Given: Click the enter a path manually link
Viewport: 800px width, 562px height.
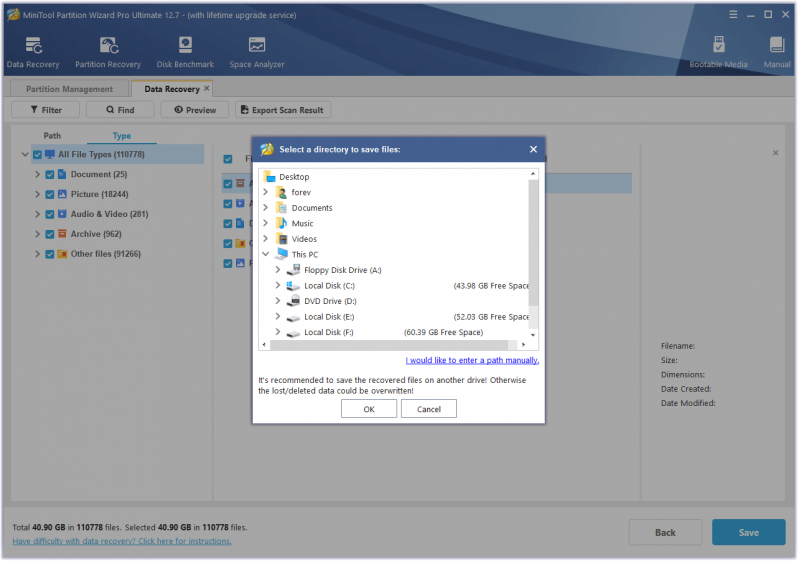Looking at the screenshot, I should (x=473, y=361).
